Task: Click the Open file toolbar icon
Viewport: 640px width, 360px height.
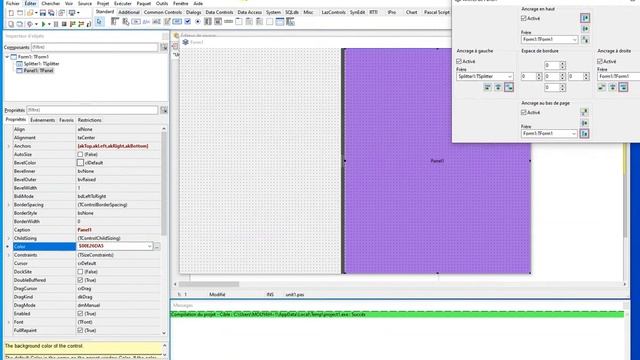Action: tap(30, 13)
